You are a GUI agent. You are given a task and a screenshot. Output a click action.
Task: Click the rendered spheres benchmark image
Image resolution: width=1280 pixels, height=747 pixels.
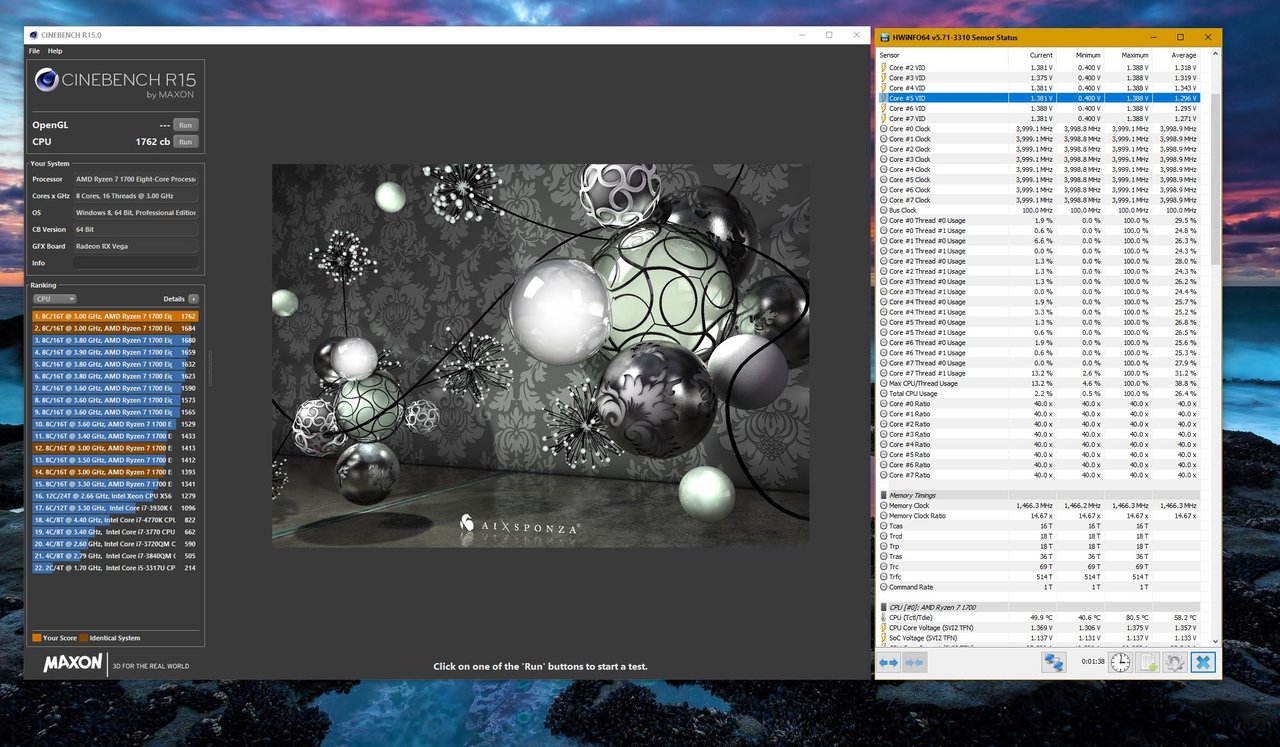(540, 355)
